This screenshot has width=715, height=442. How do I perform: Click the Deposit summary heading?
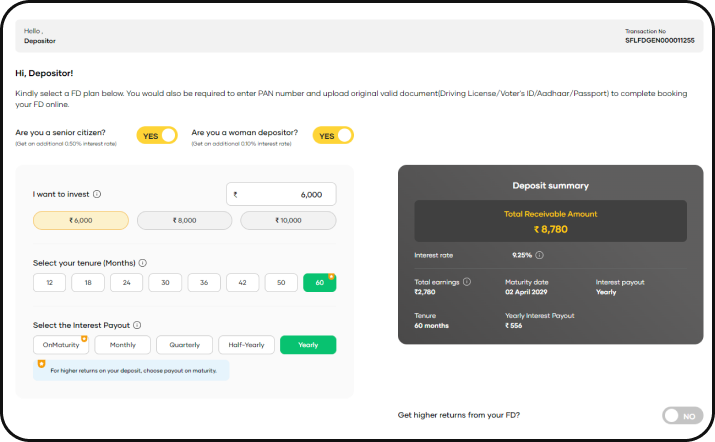pyautogui.click(x=550, y=186)
